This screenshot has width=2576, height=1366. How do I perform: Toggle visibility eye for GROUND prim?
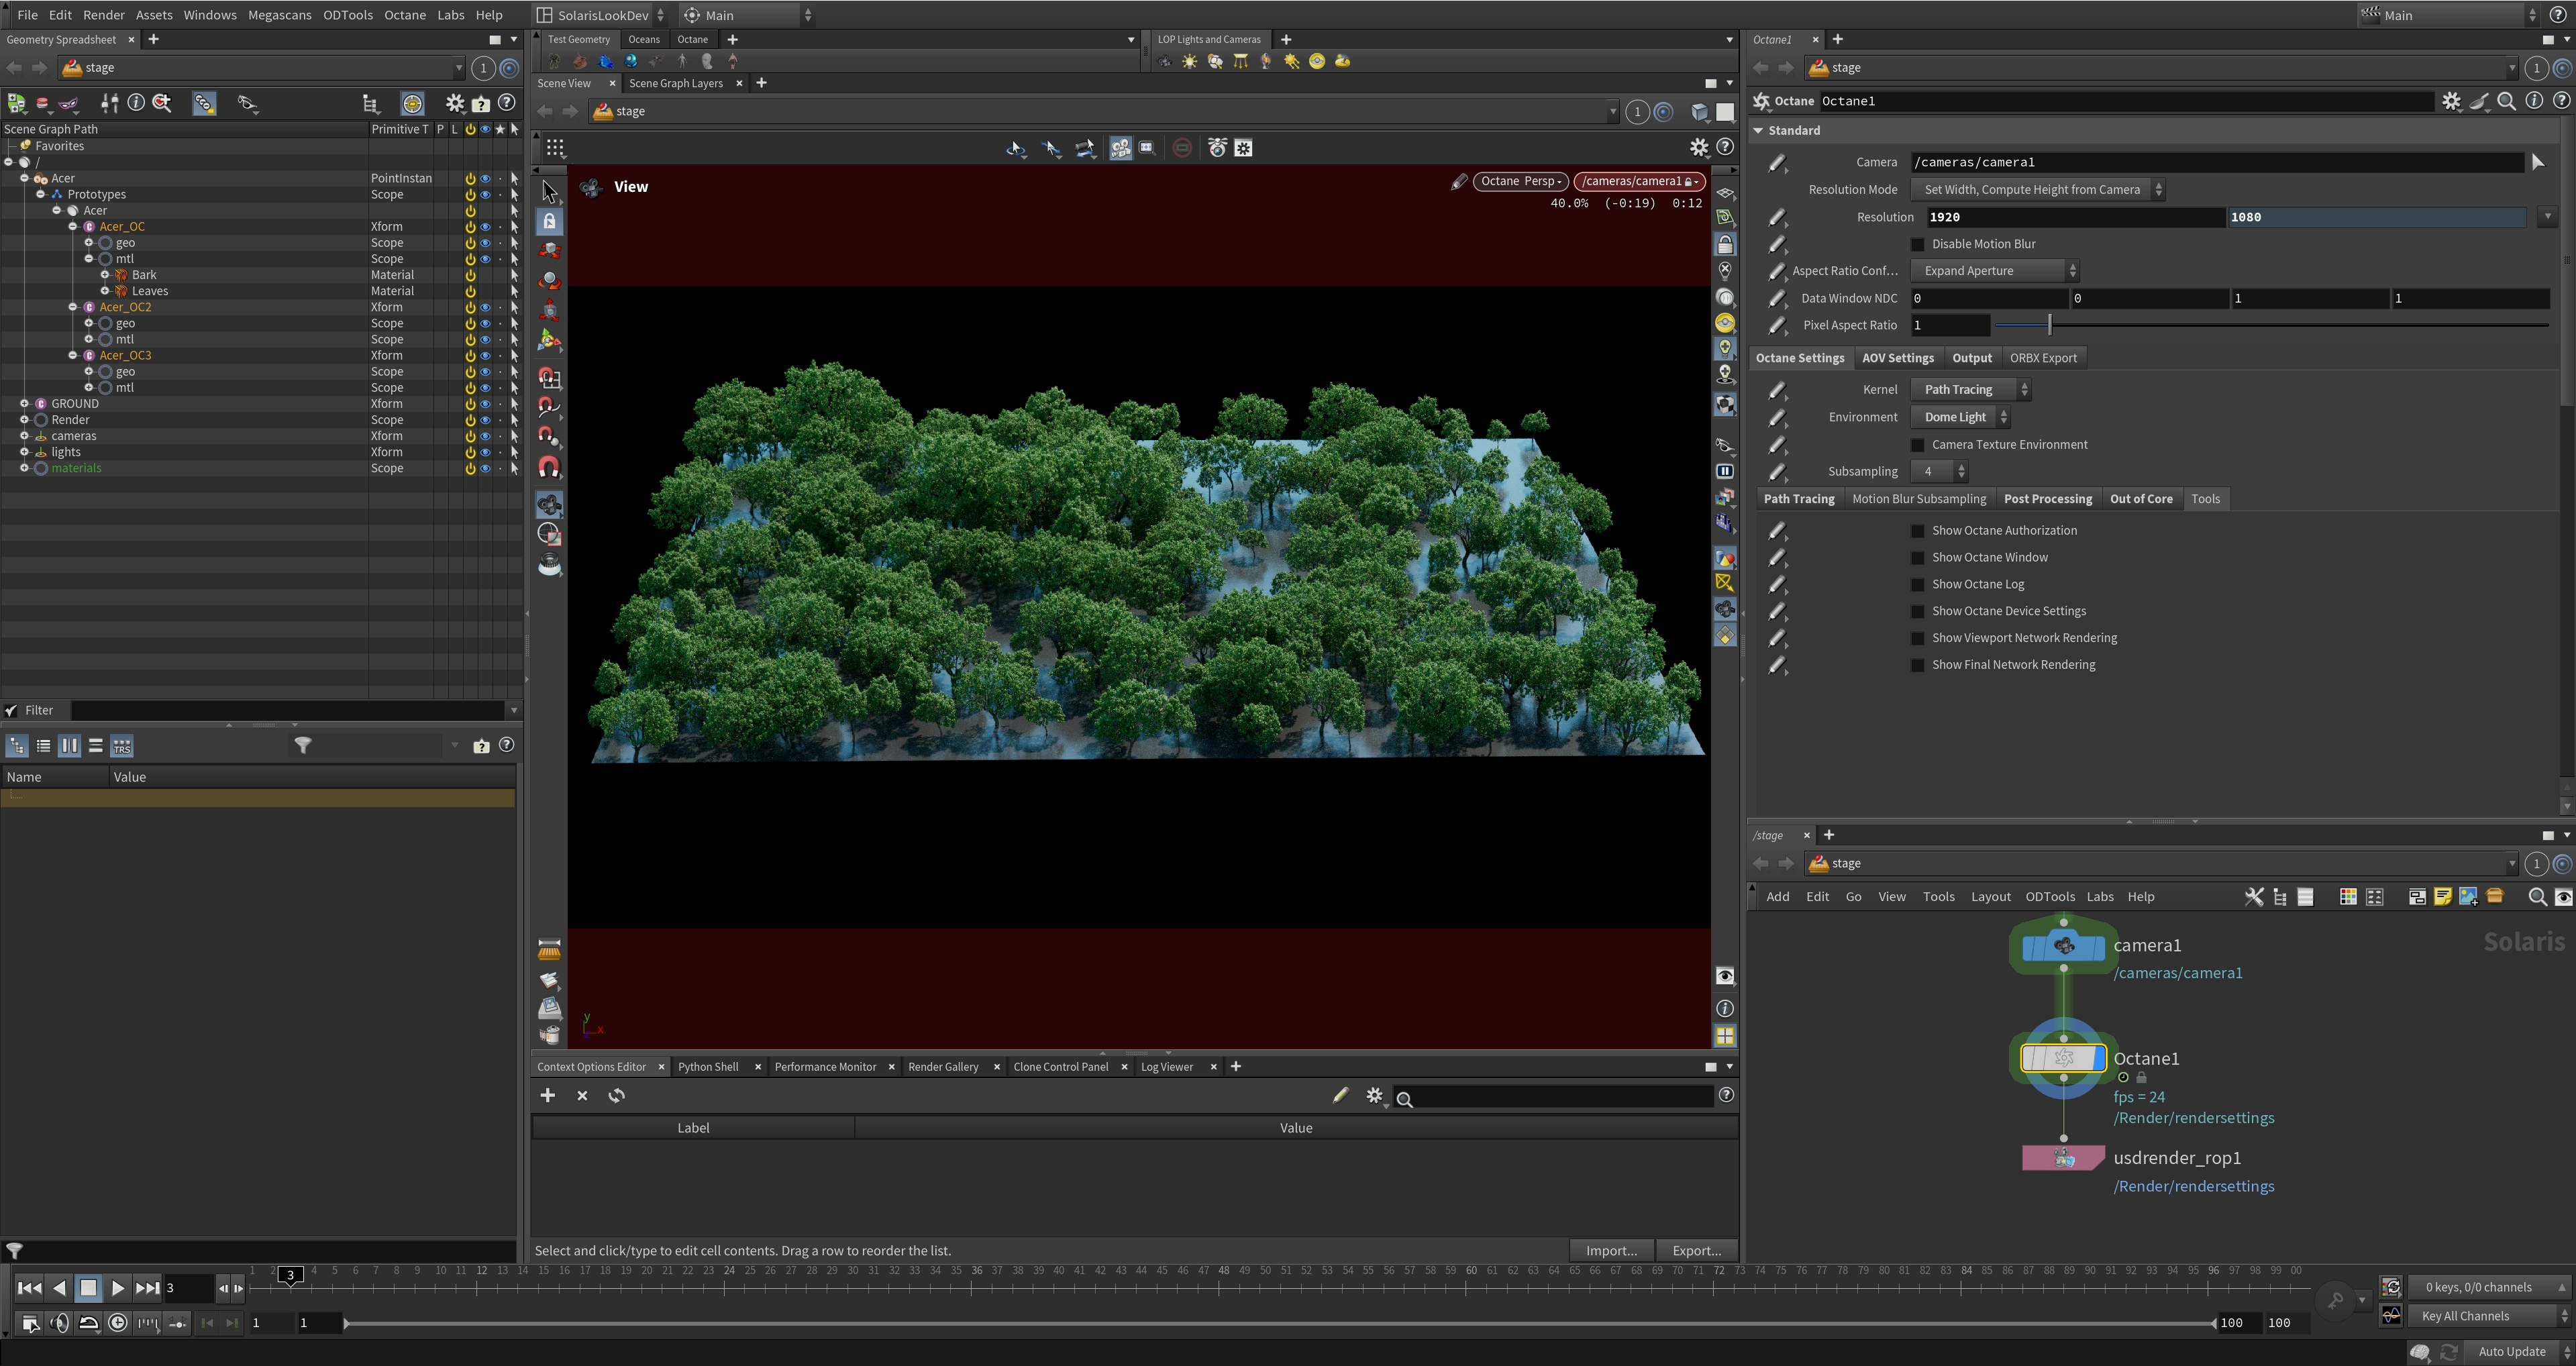(485, 404)
